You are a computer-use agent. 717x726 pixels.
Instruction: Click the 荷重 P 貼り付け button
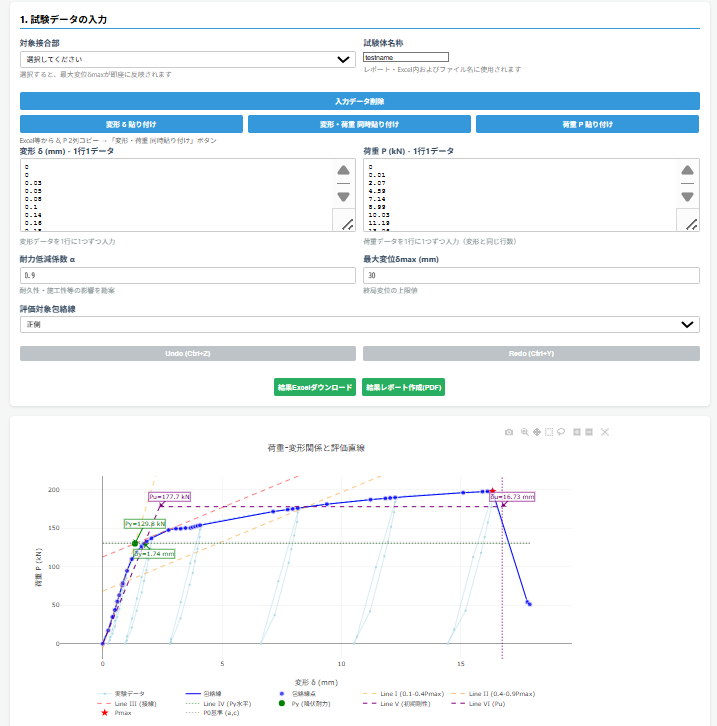pos(587,124)
